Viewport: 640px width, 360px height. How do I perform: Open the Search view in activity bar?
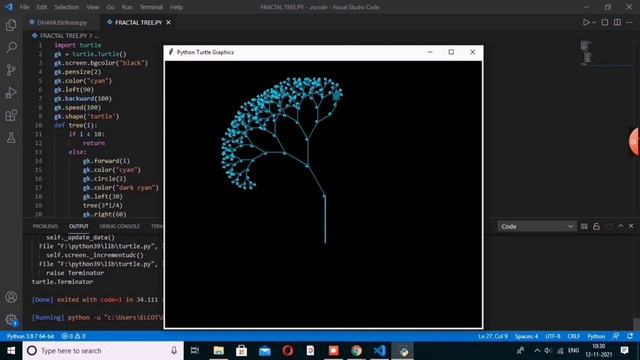pyautogui.click(x=11, y=47)
